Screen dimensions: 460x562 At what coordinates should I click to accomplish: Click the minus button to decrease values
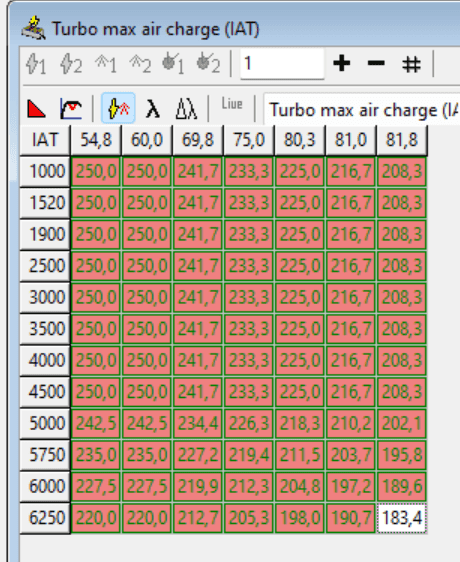click(376, 64)
